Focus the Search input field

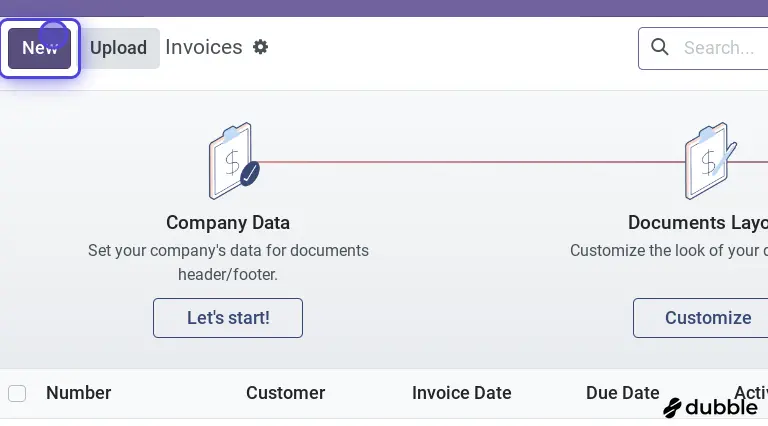click(720, 47)
